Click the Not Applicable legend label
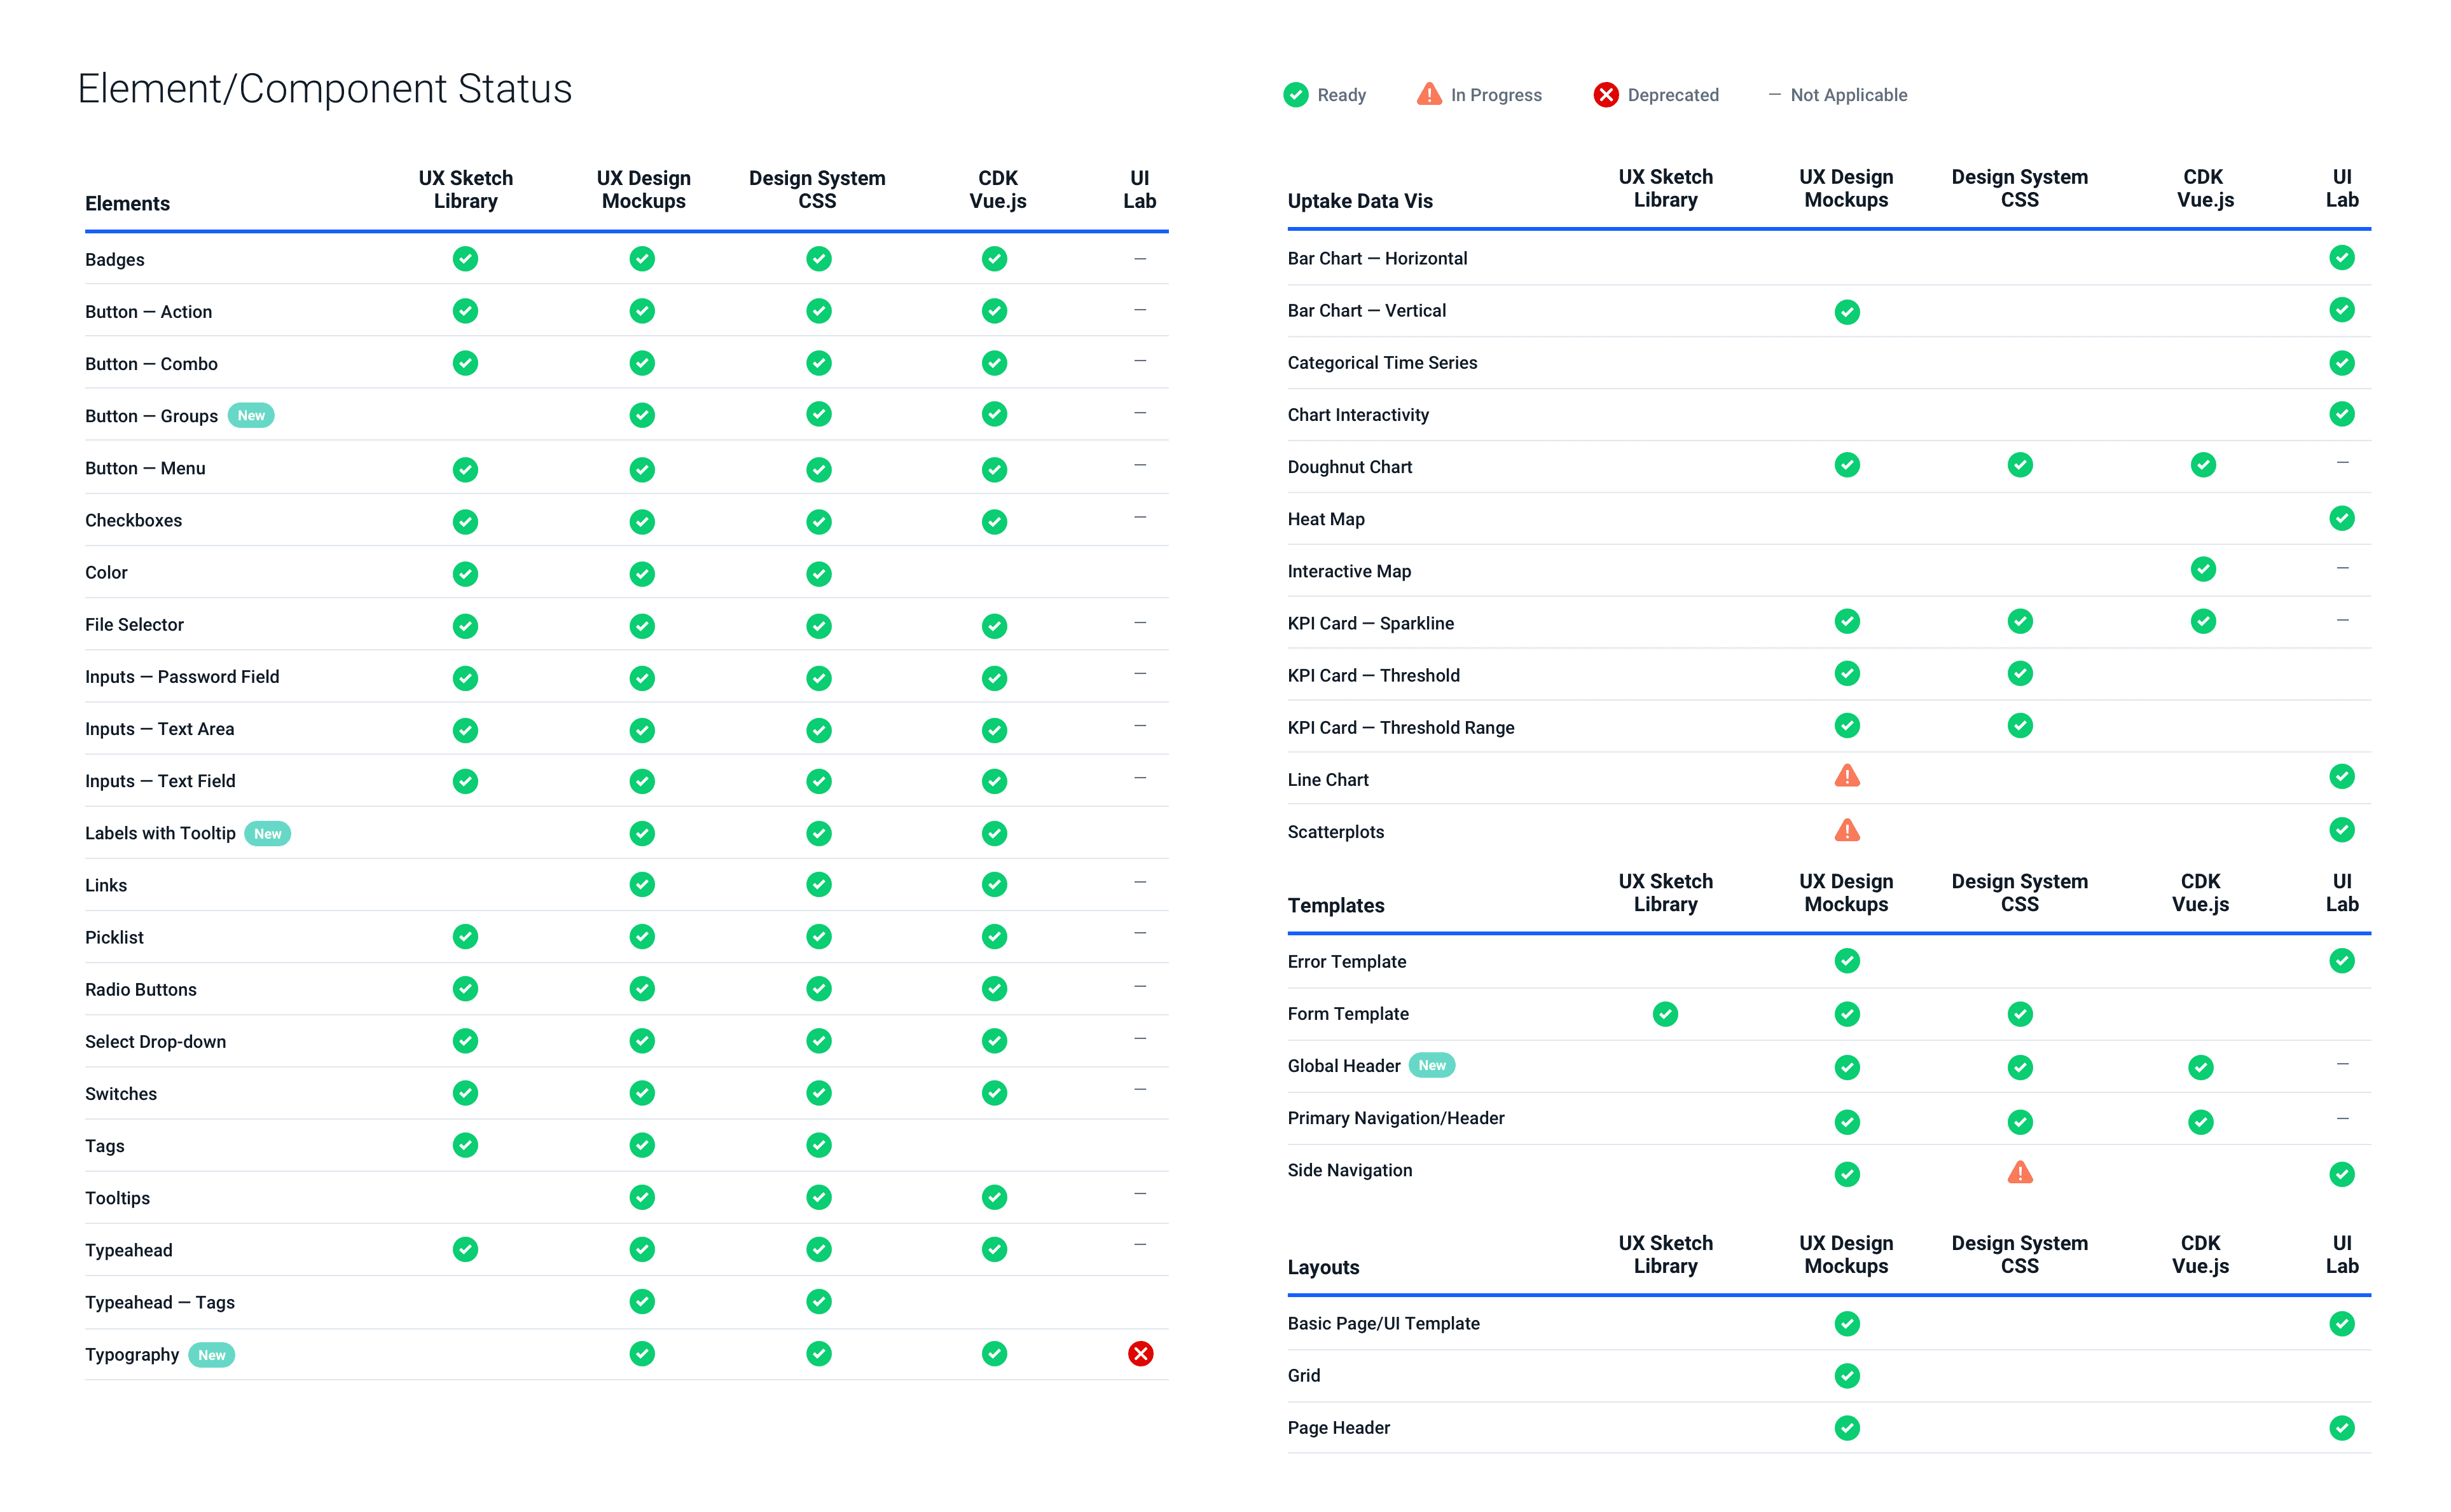 (x=1848, y=95)
